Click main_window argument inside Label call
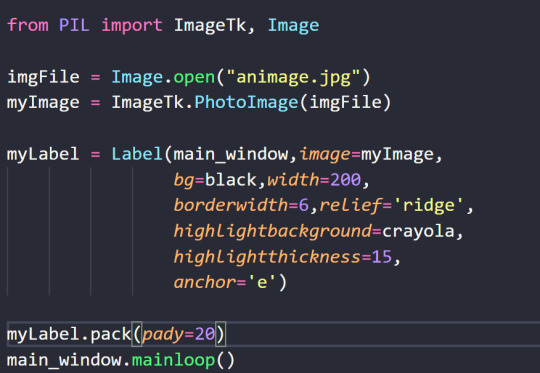The image size is (540, 373). 231,154
